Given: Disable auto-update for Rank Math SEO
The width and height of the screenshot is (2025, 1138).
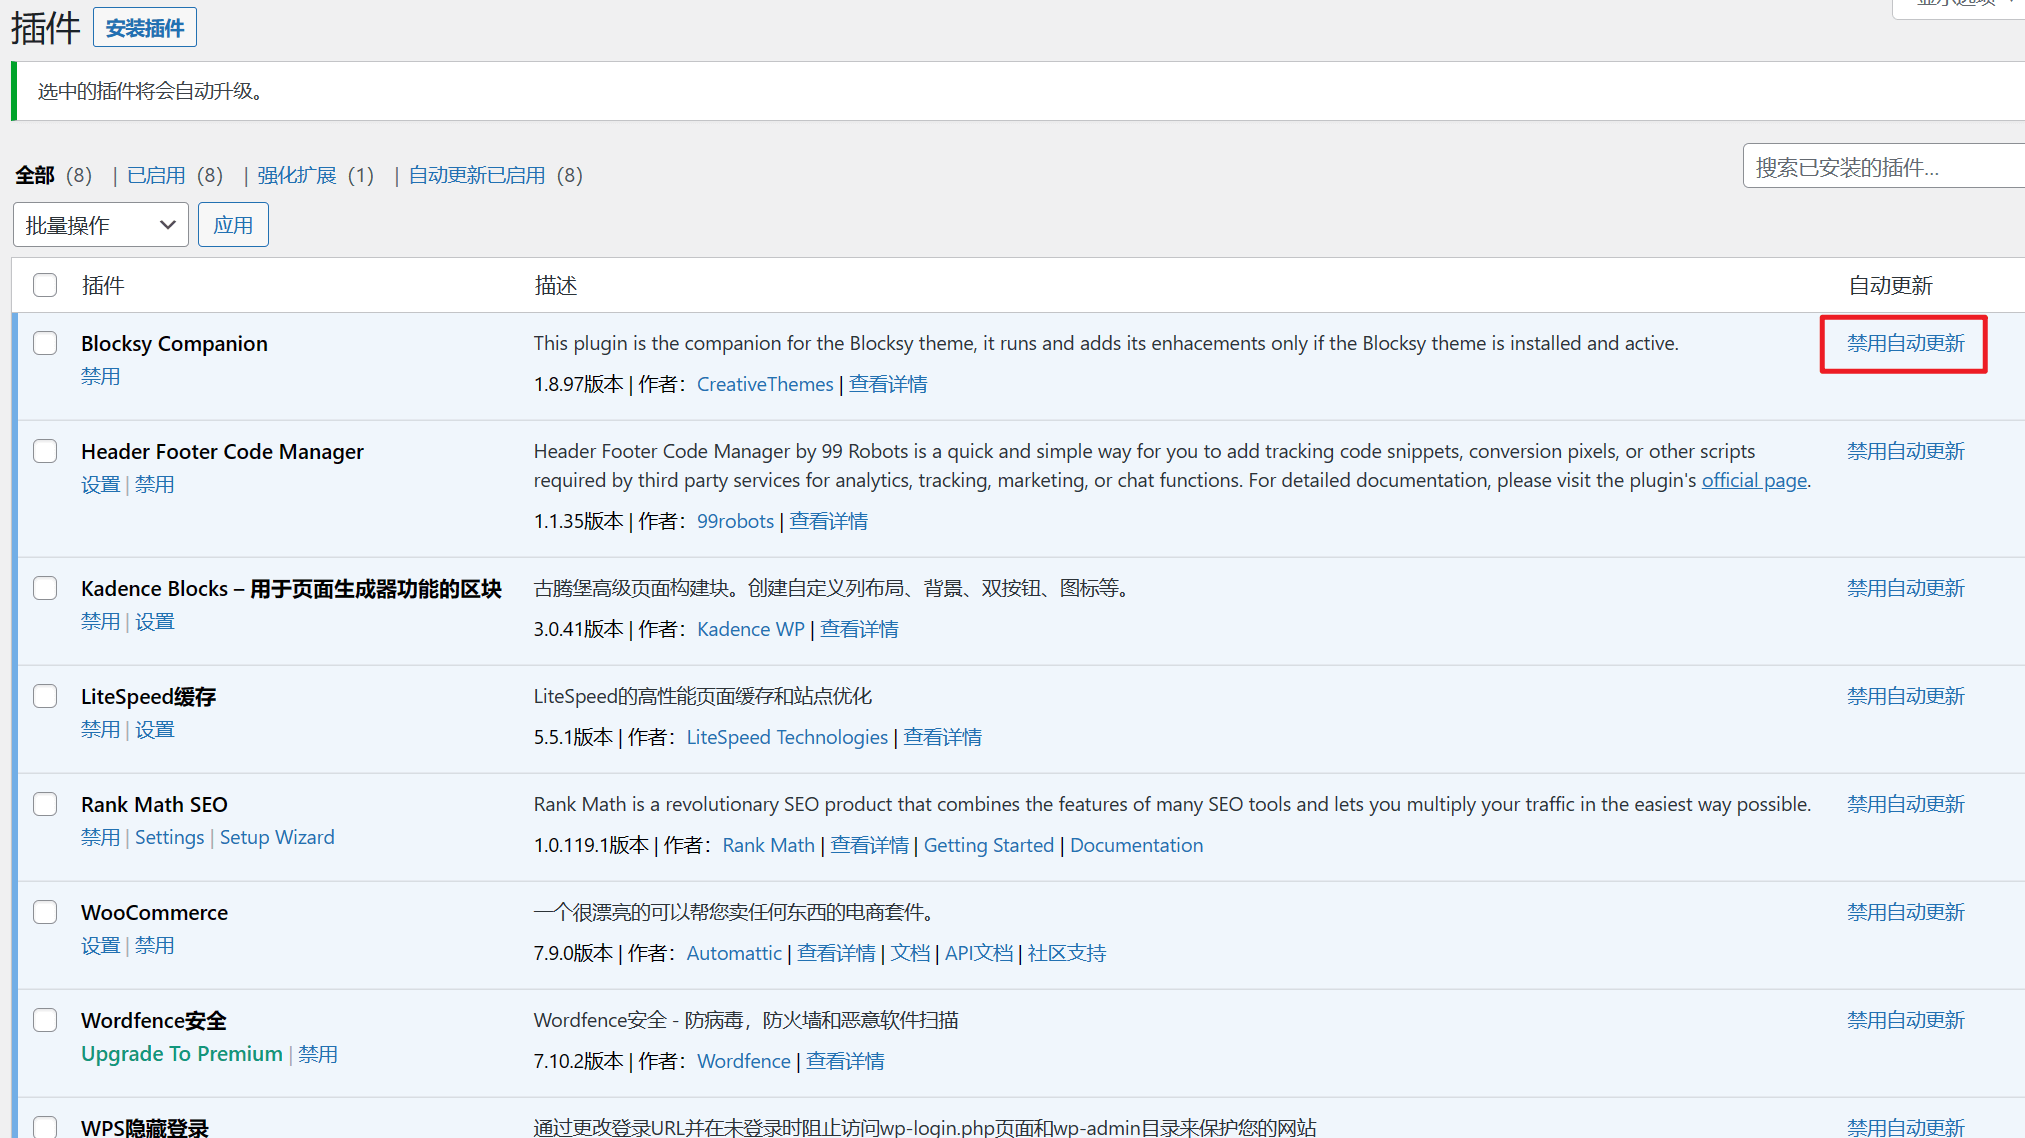Looking at the screenshot, I should pos(1905,804).
